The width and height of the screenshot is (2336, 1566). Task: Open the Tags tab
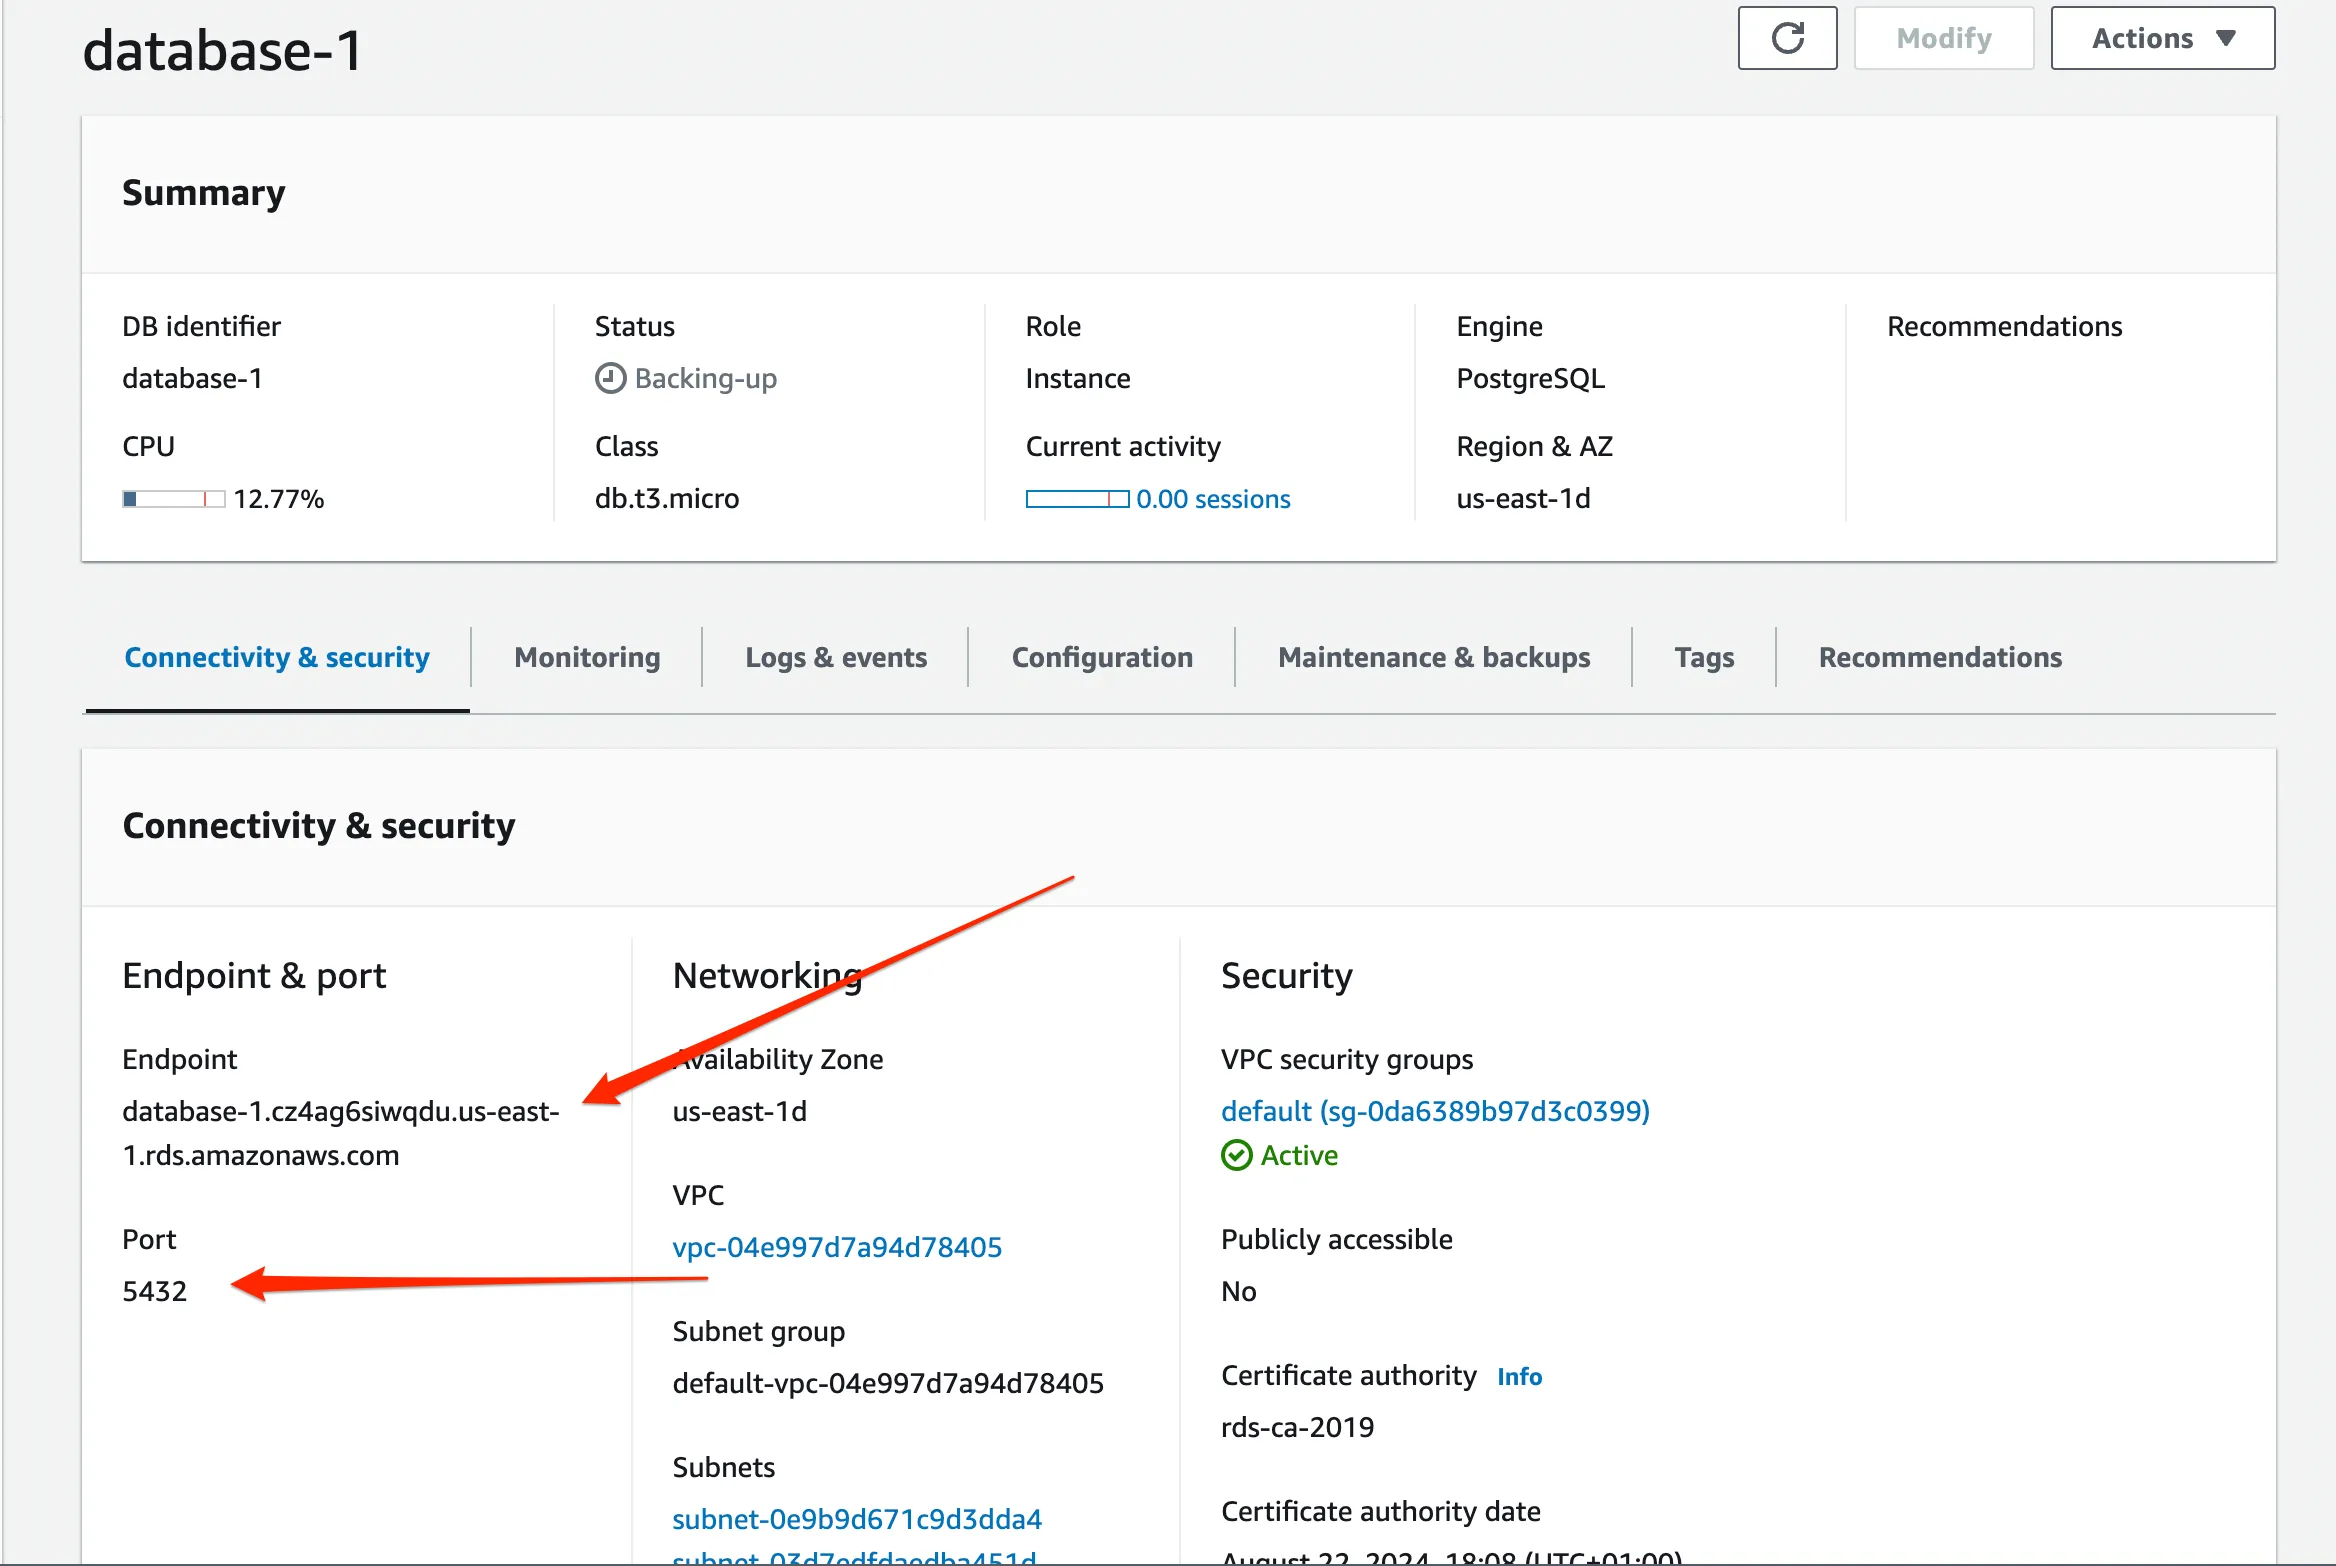pos(1703,657)
